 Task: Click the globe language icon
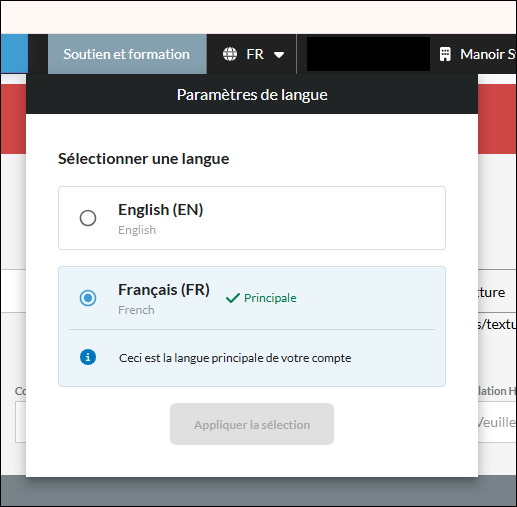pyautogui.click(x=230, y=54)
